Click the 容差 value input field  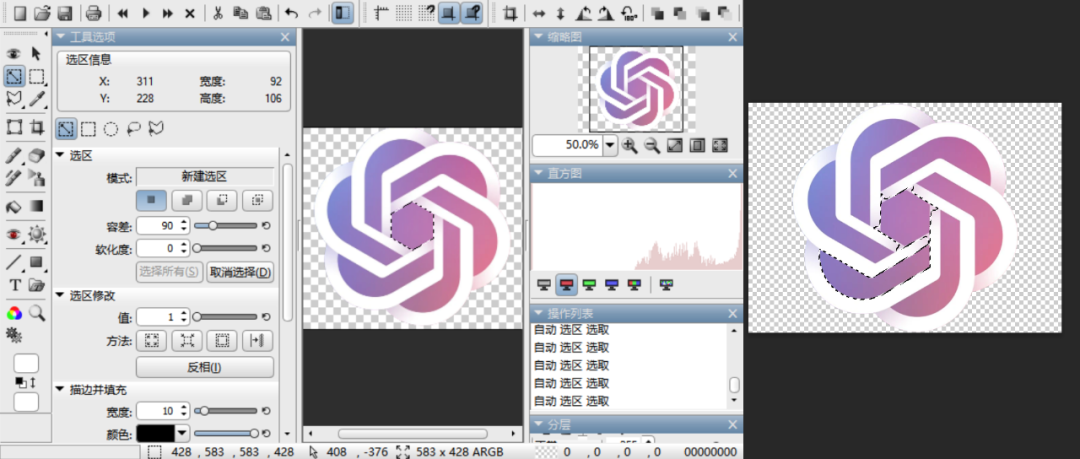(x=163, y=225)
